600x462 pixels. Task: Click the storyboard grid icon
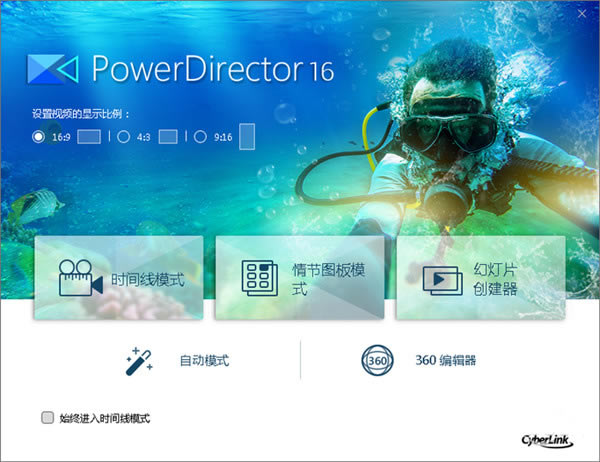pos(260,278)
